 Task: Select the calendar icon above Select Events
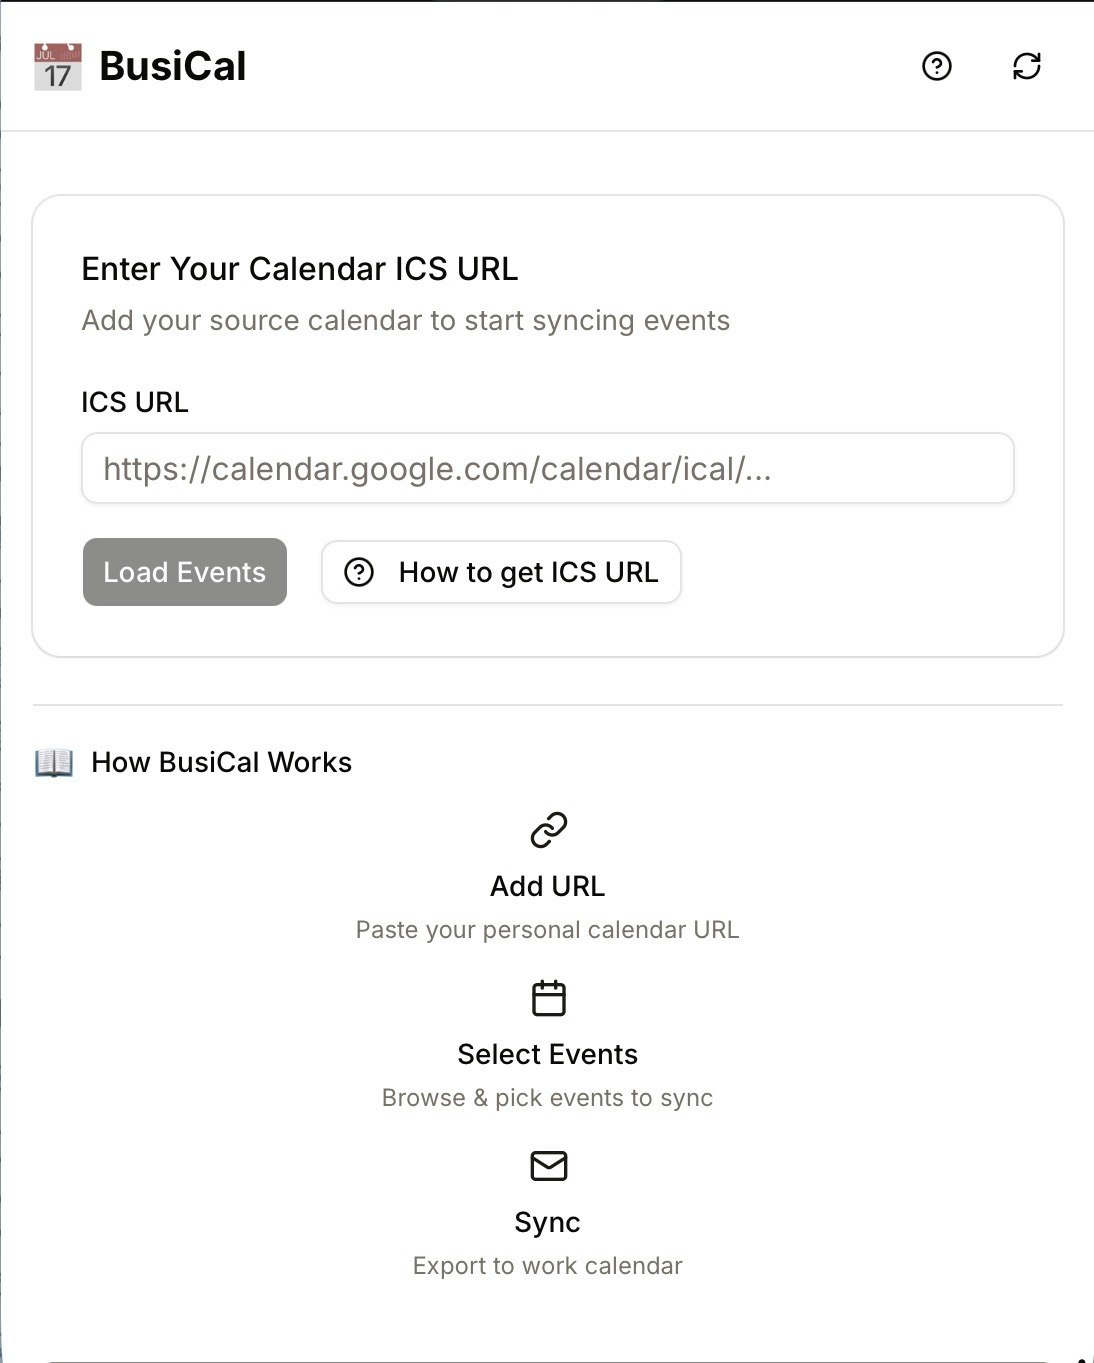[547, 997]
